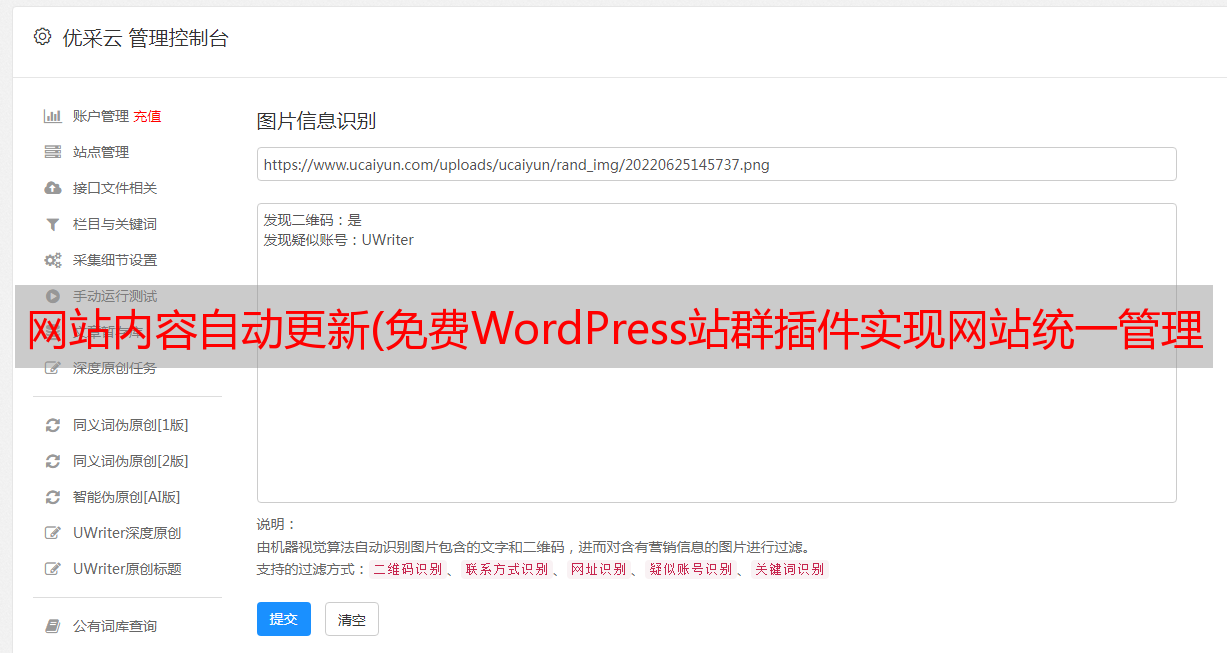
Task: Click the 关键词识别 tag
Action: (790, 569)
